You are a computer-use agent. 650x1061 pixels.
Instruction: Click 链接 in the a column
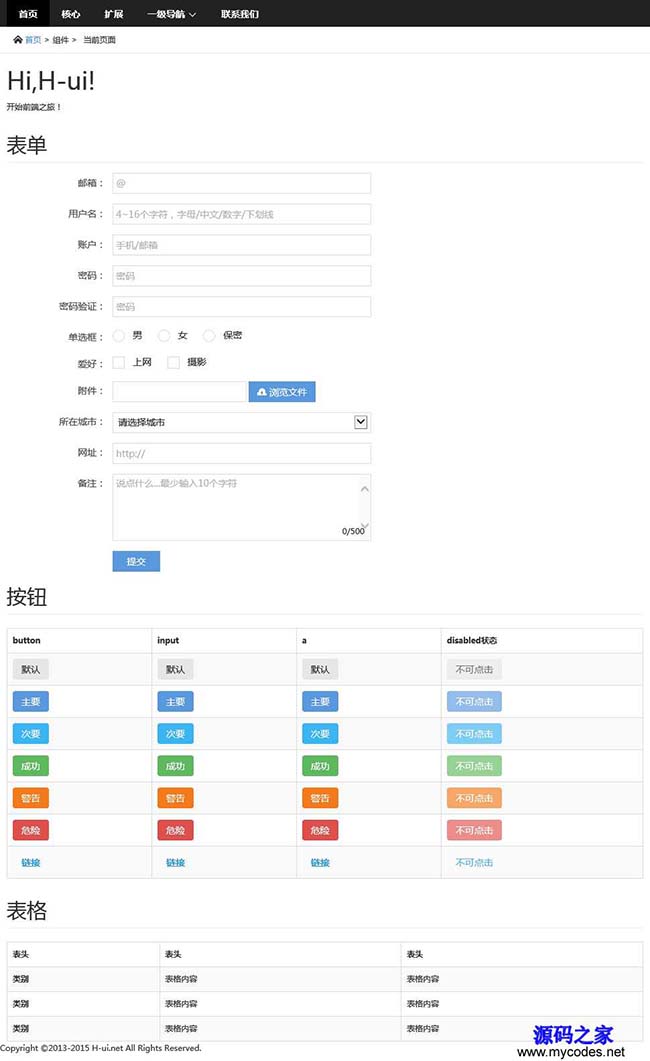320,863
